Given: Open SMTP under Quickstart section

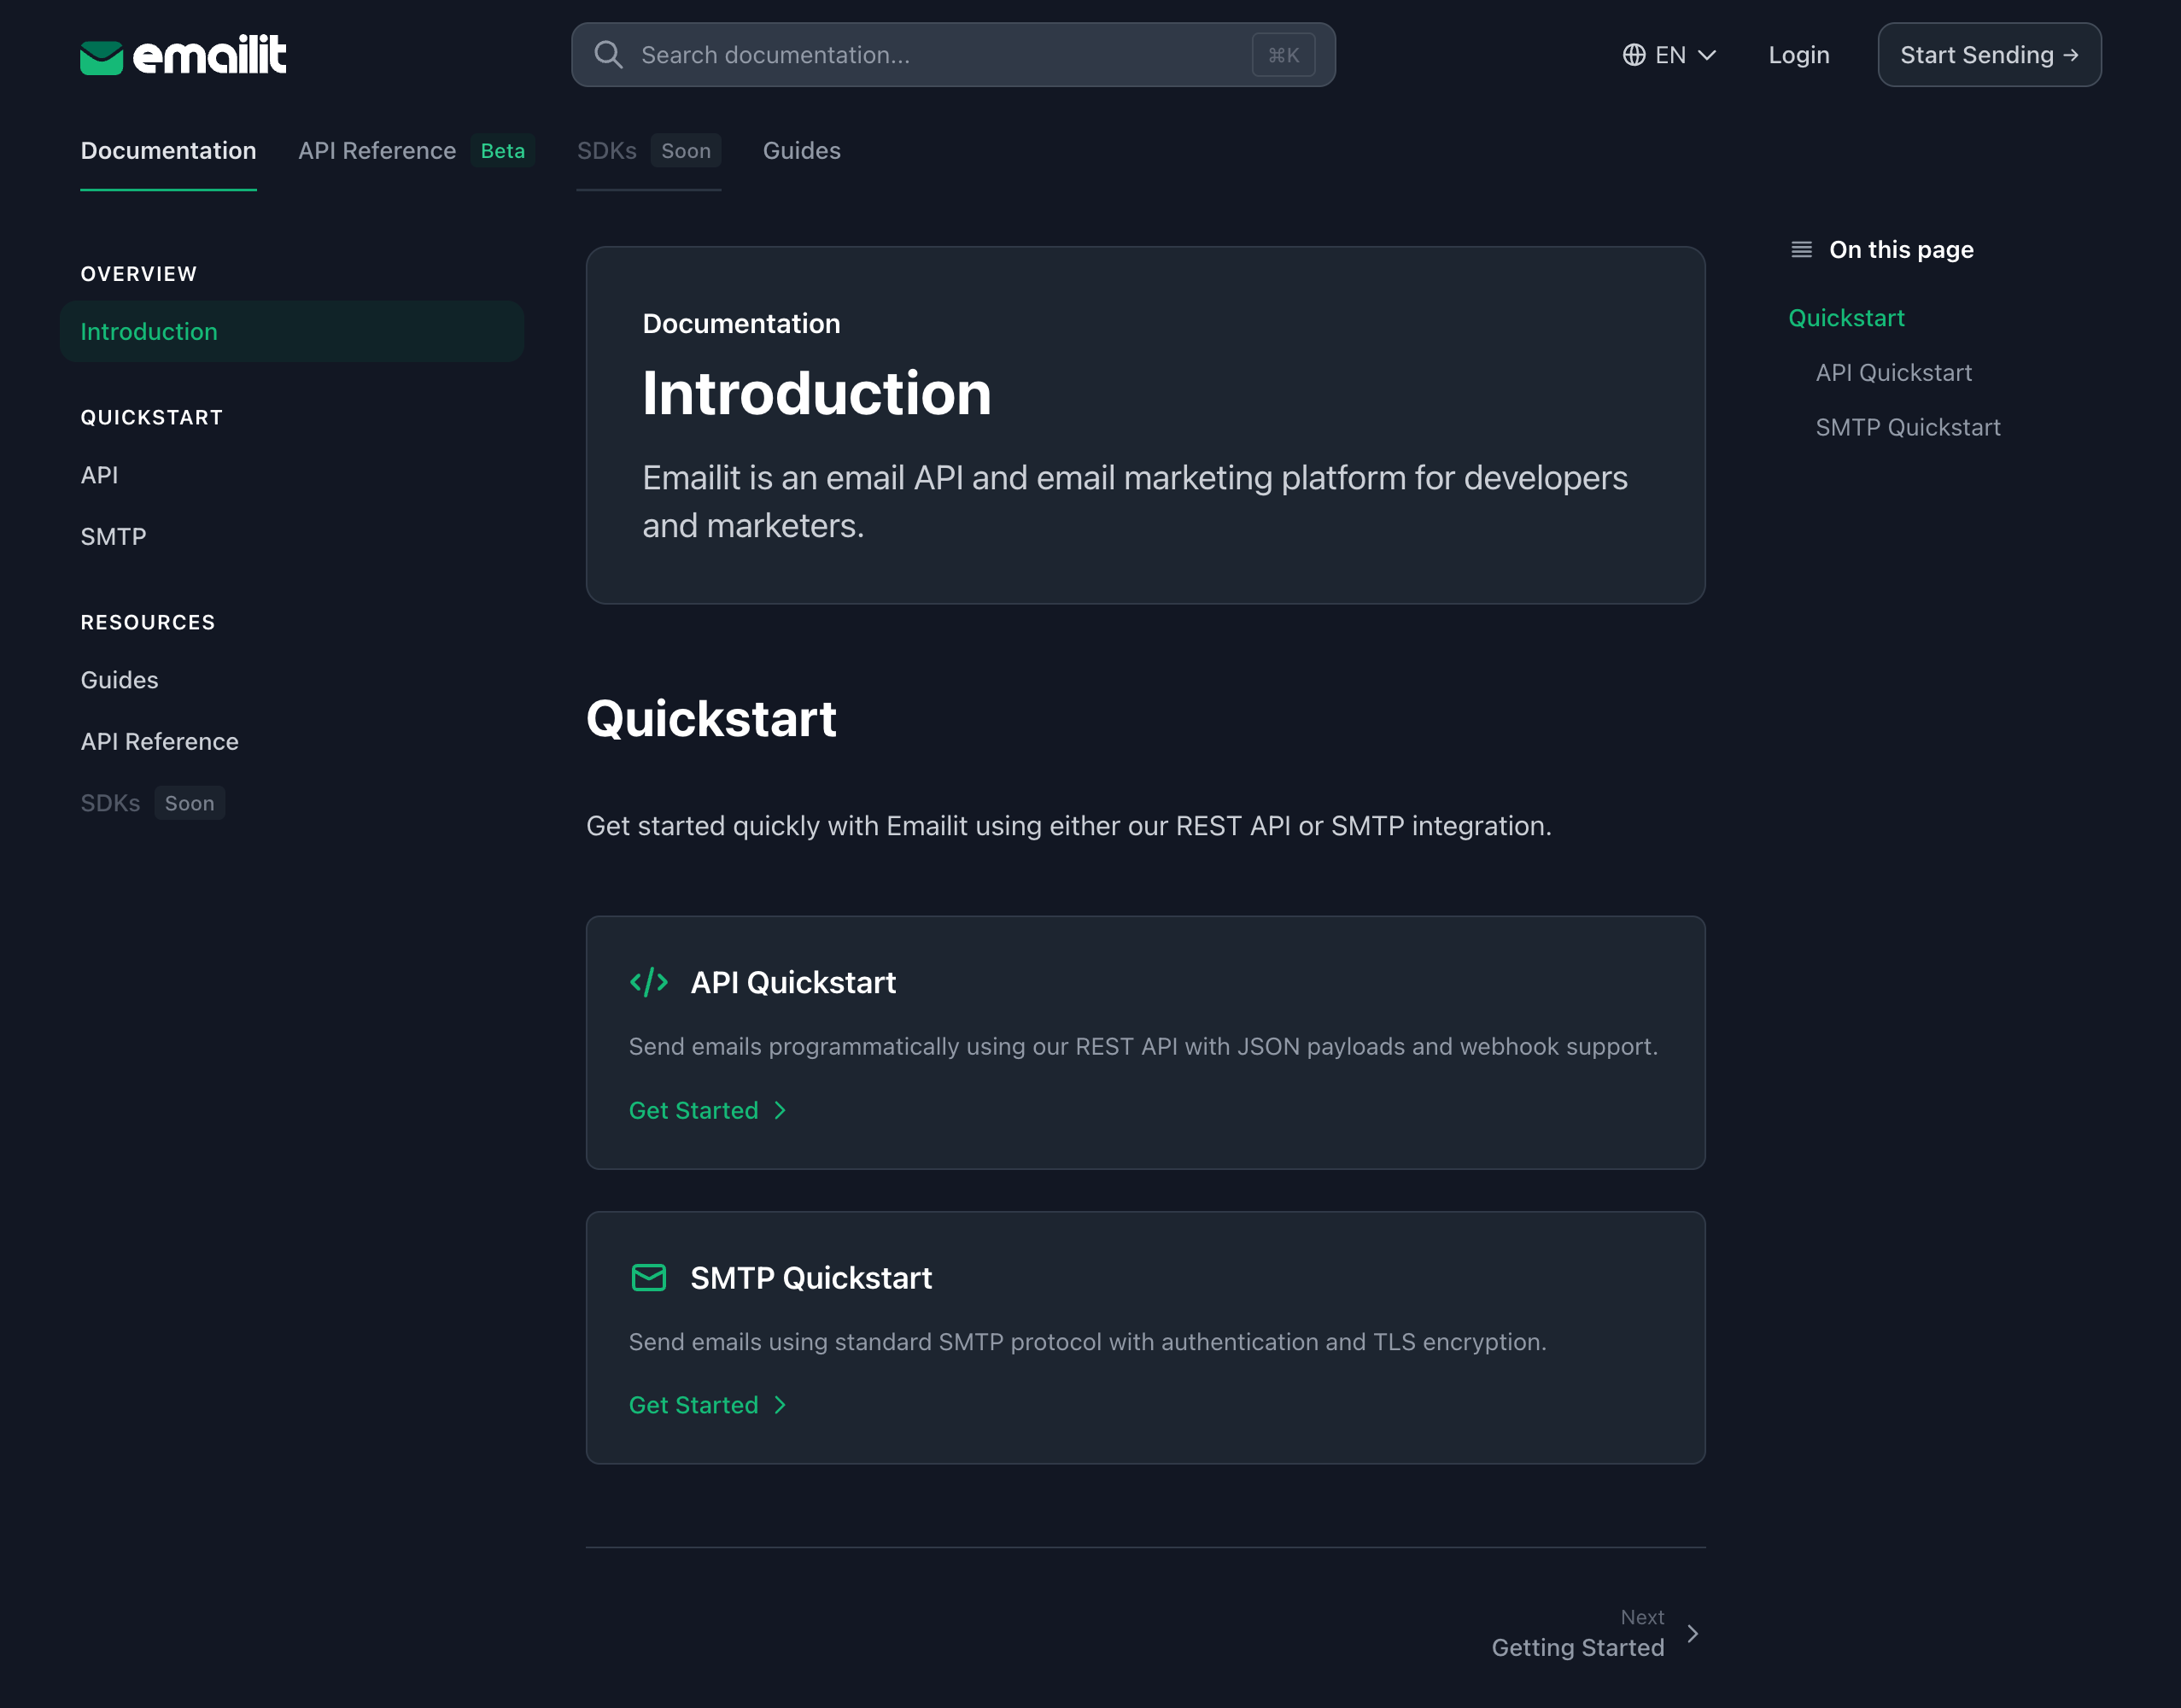Looking at the screenshot, I should pyautogui.click(x=113, y=536).
